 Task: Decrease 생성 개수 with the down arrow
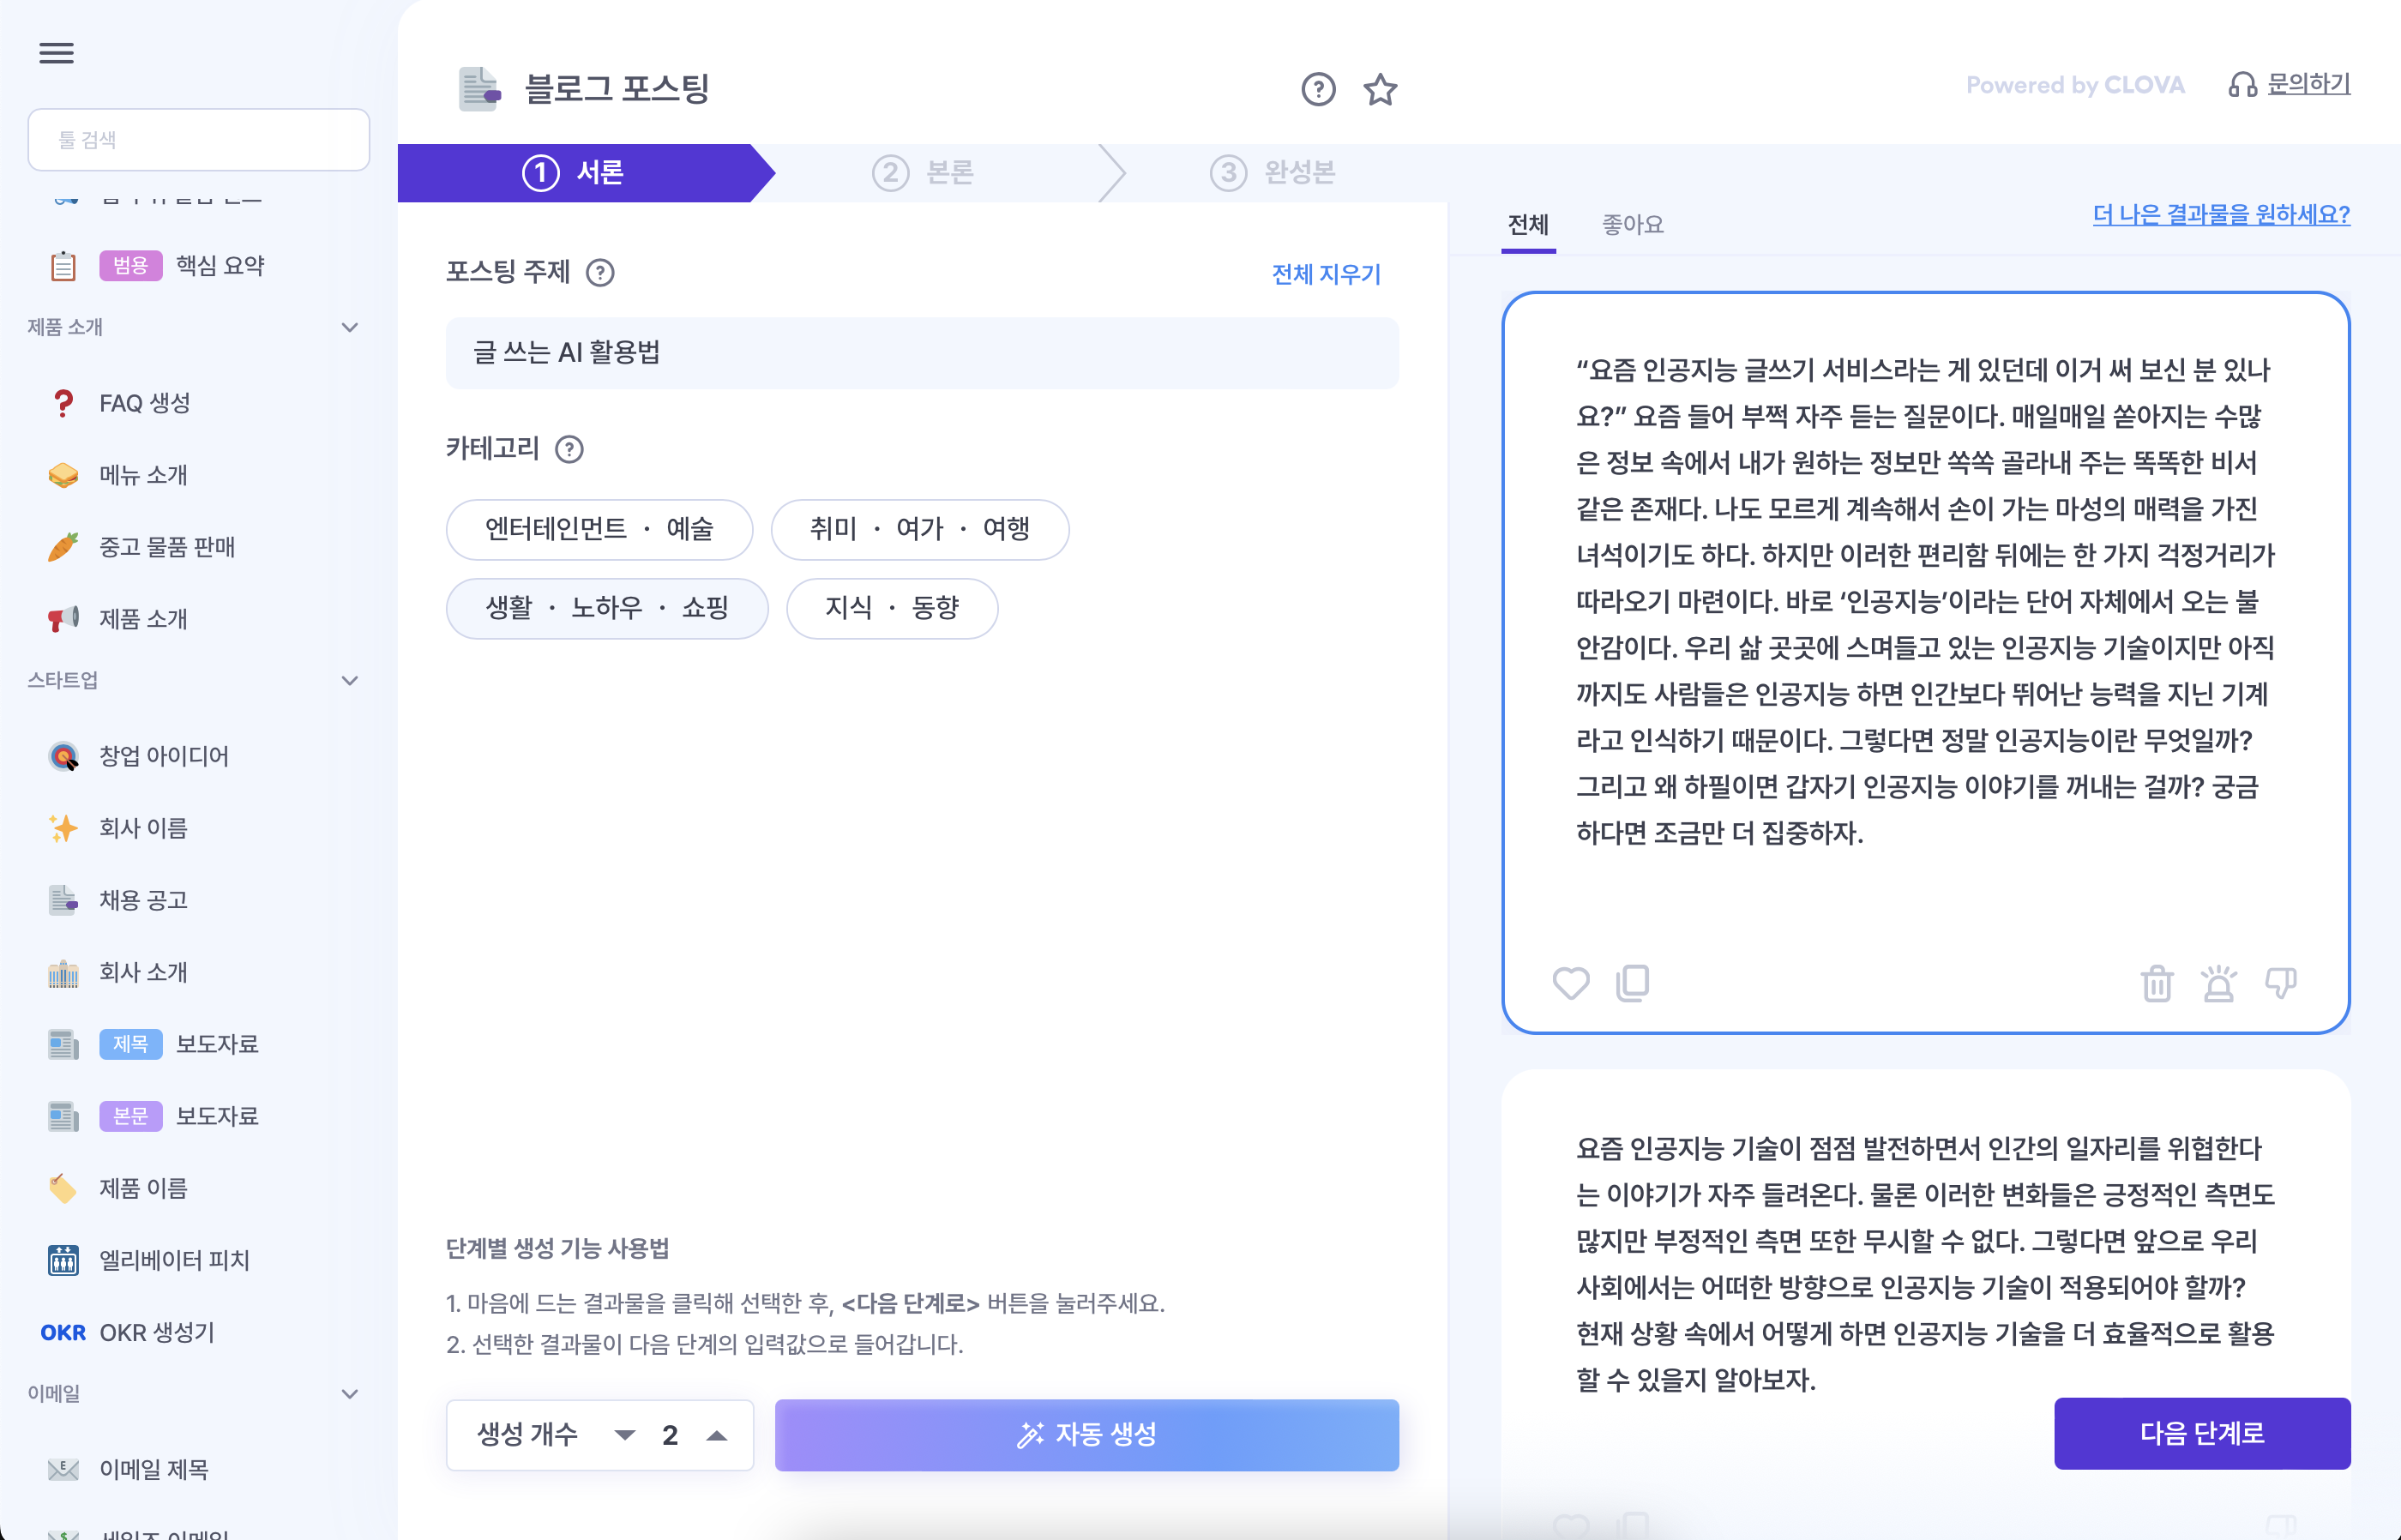pyautogui.click(x=625, y=1435)
